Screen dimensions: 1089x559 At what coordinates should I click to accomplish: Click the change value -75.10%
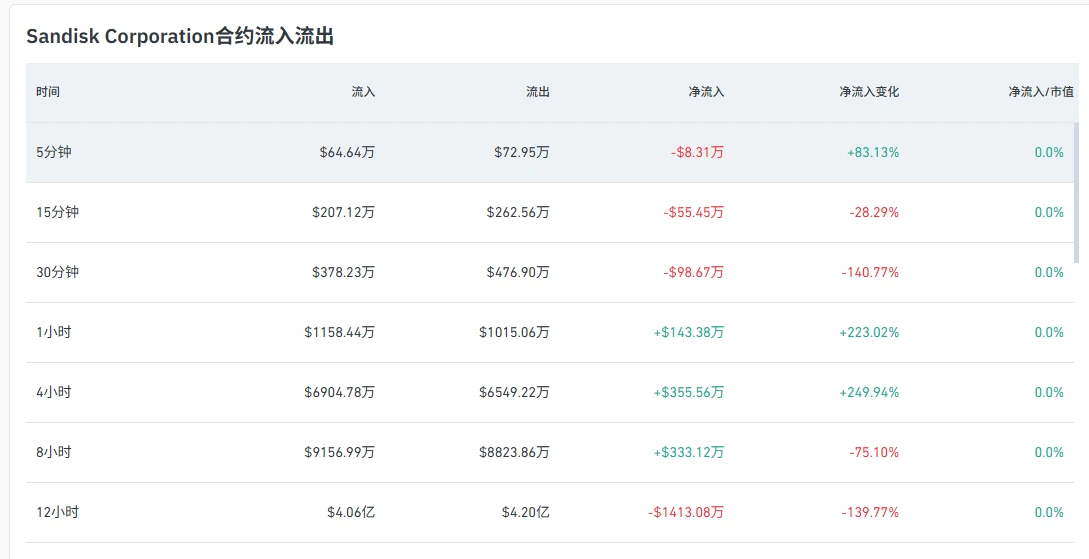coord(874,452)
